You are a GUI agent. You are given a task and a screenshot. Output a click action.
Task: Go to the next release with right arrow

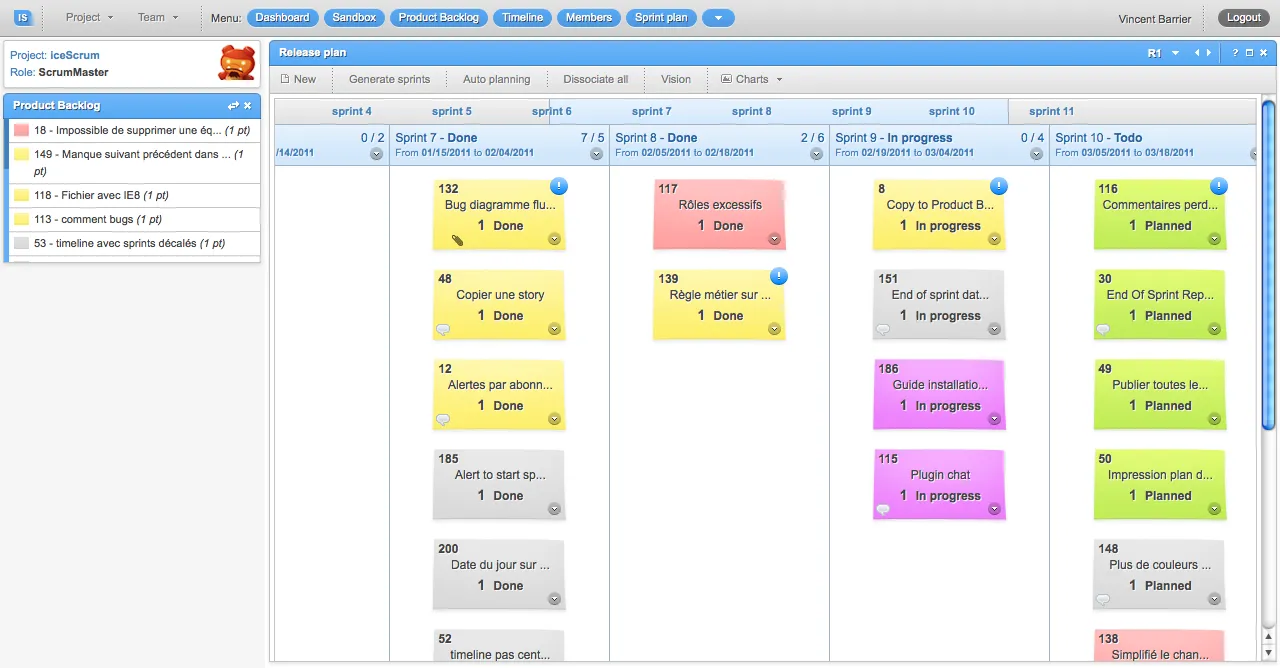coord(1209,53)
